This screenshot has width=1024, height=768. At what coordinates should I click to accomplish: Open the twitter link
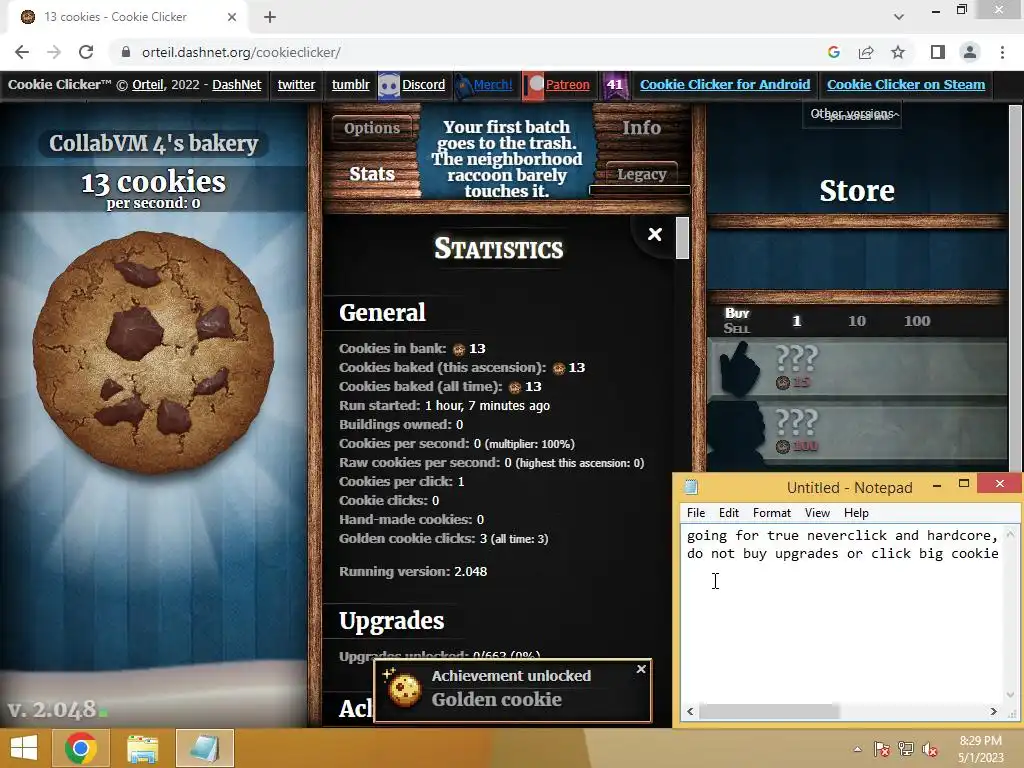pos(296,85)
